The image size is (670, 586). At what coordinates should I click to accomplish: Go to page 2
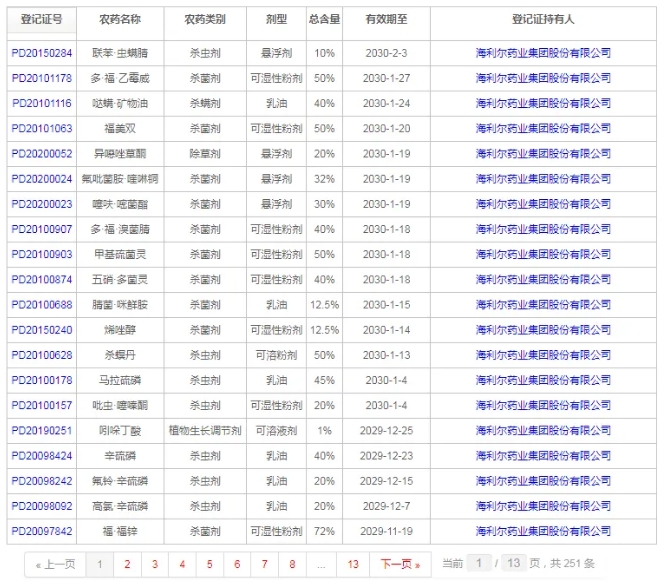(x=127, y=565)
